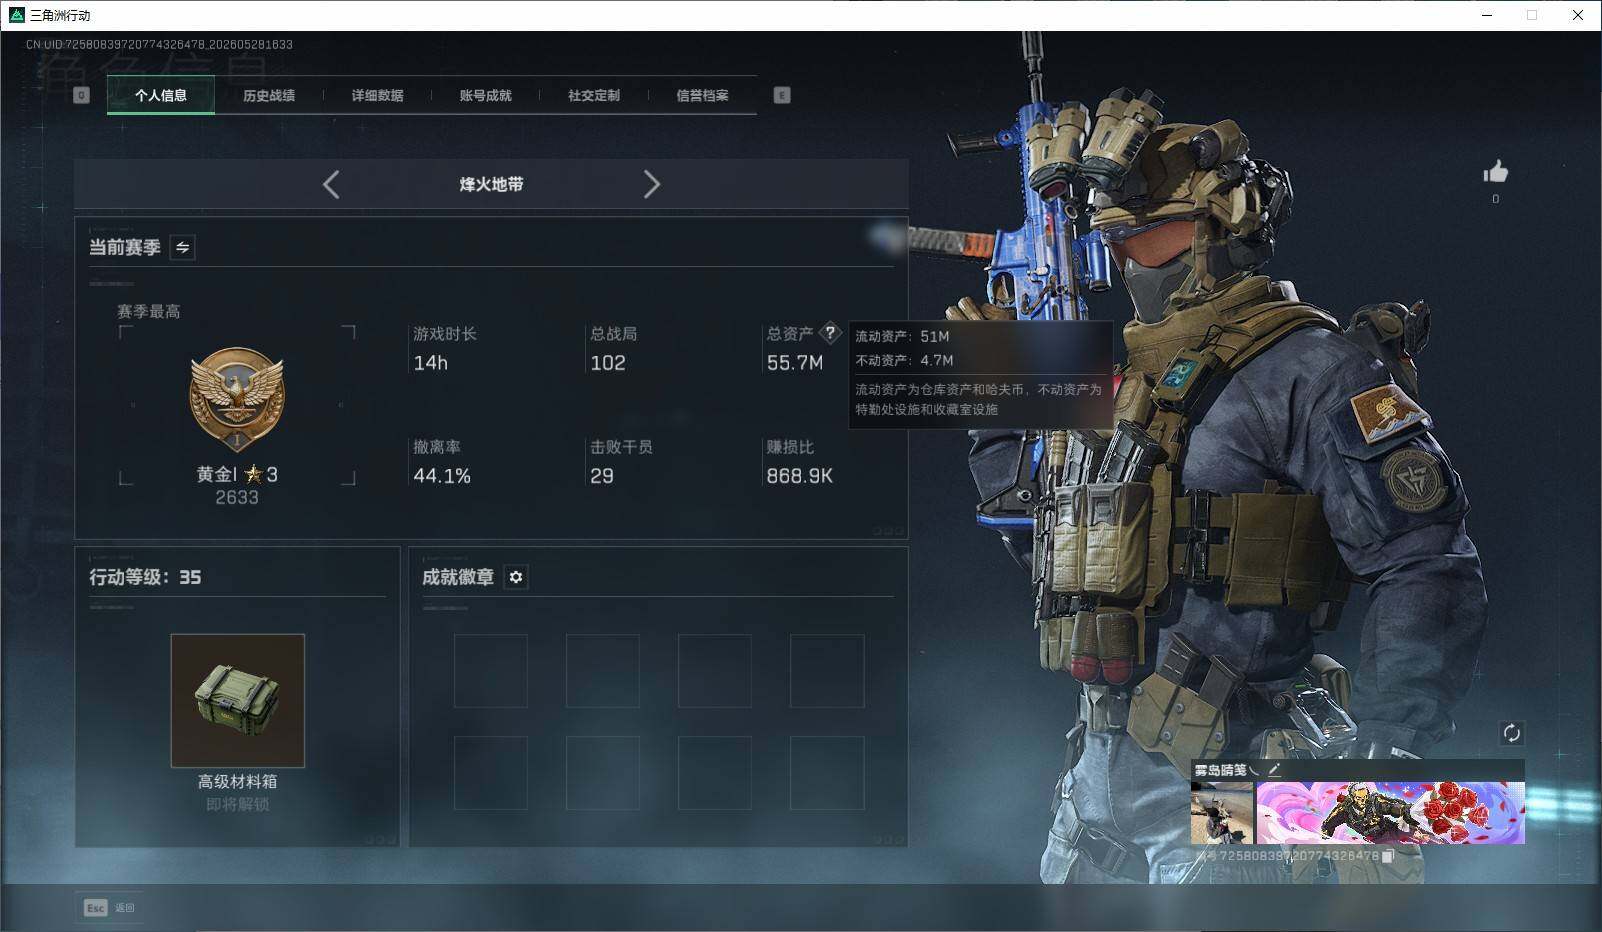This screenshot has height=932, width=1602.
Task: Toggle season view beside 当前赛季
Action: (x=183, y=247)
